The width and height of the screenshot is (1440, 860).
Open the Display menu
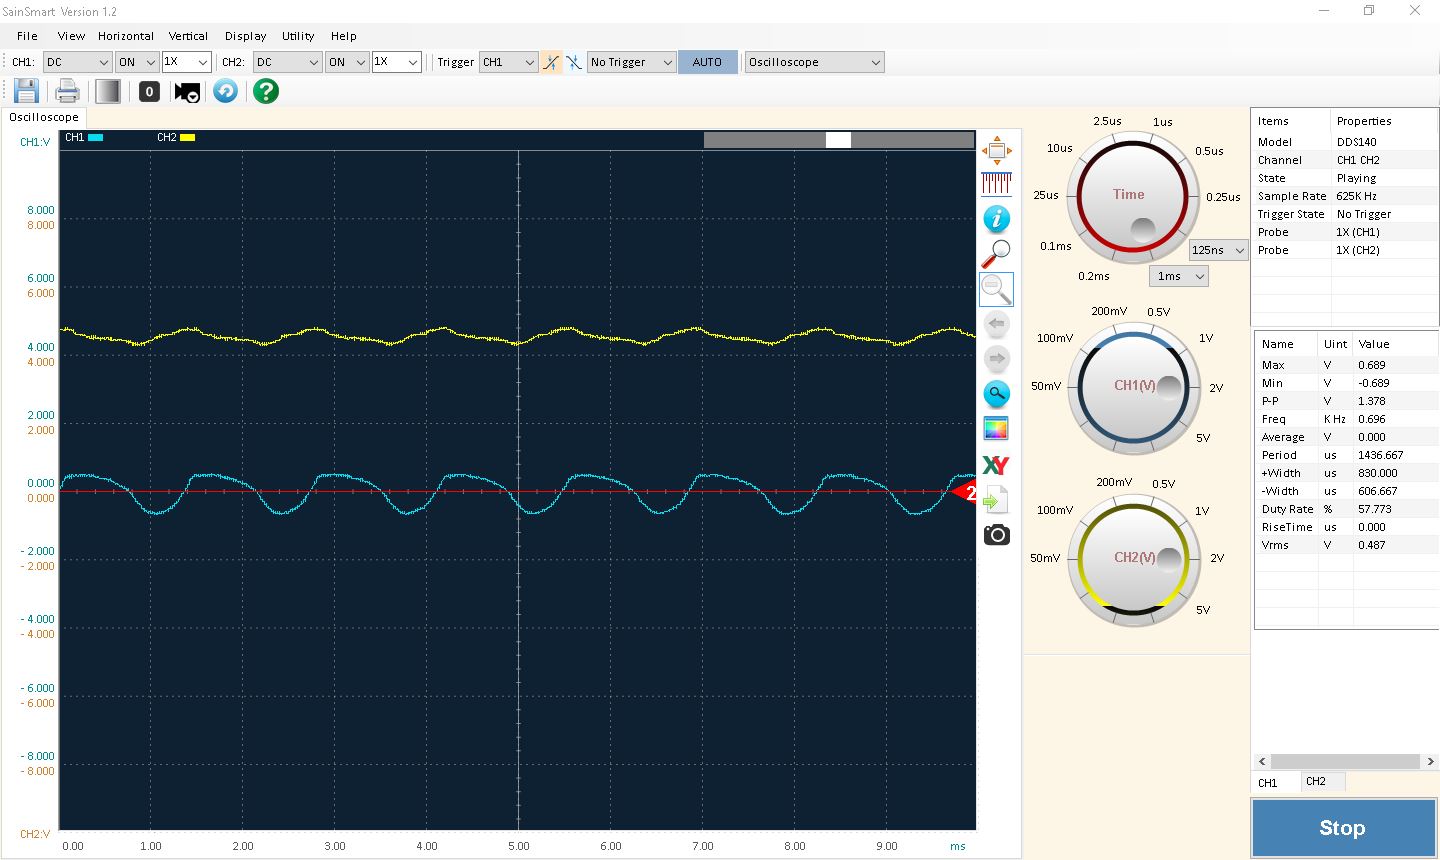click(245, 36)
